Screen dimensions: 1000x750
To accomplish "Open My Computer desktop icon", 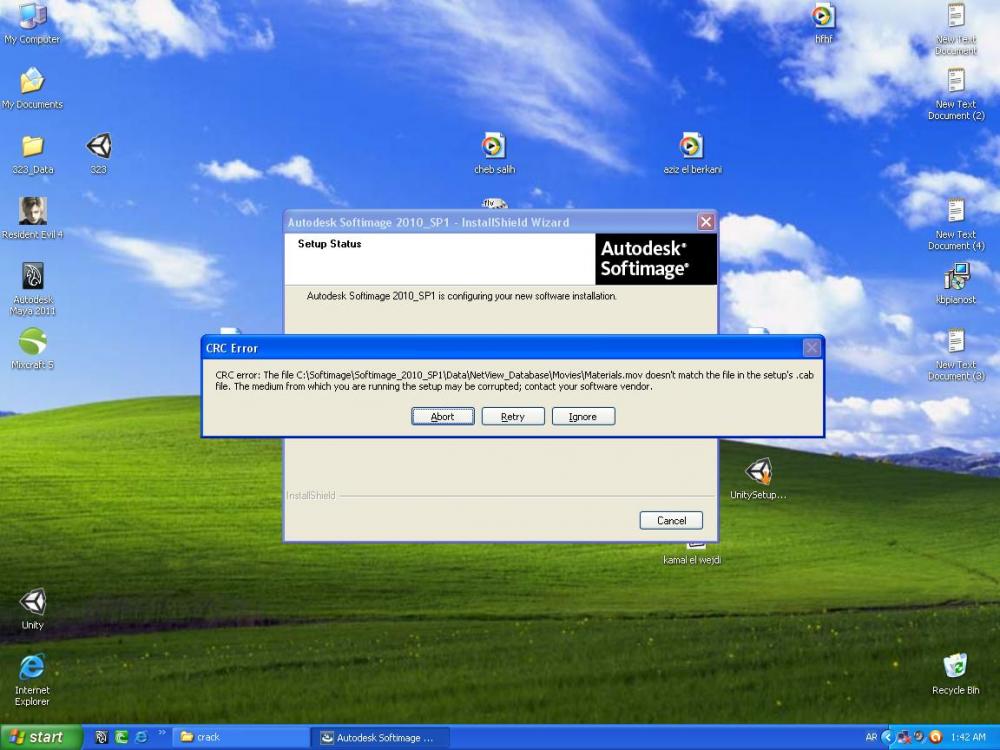I will tap(32, 23).
